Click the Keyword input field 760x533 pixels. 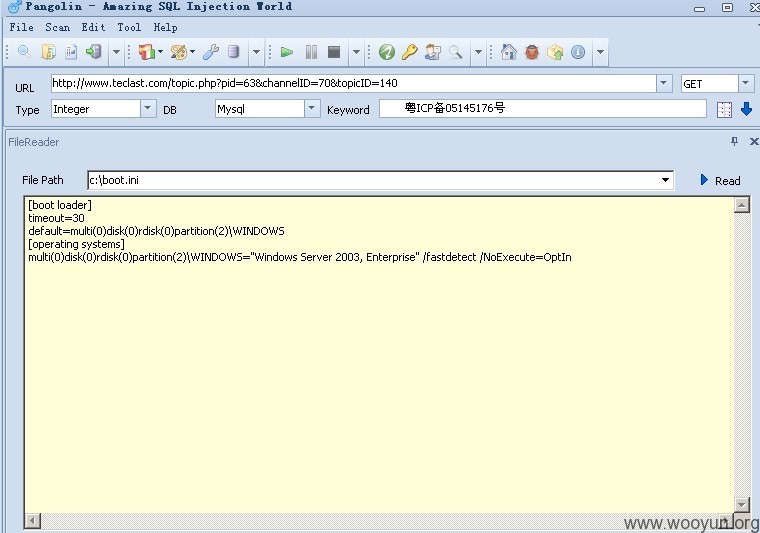[x=543, y=109]
